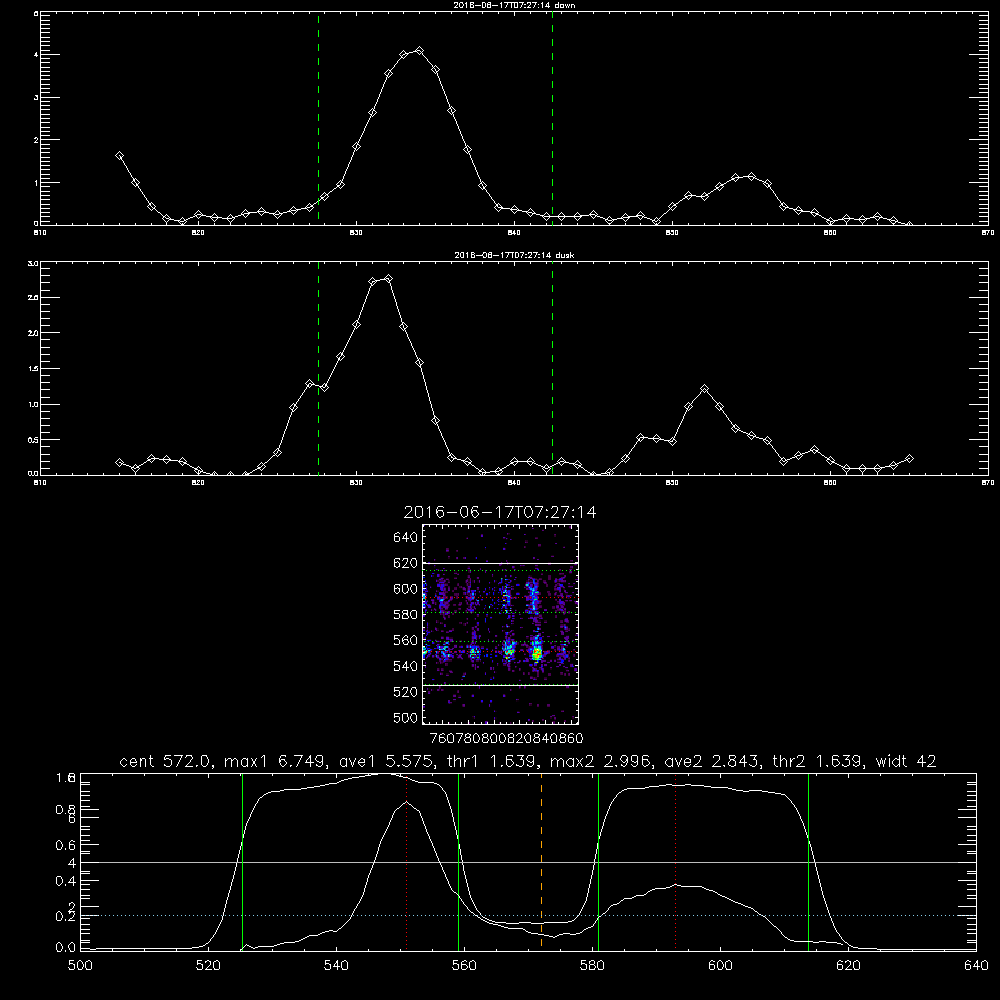Click the green vertical line near 614 in bottom plot

click(808, 861)
